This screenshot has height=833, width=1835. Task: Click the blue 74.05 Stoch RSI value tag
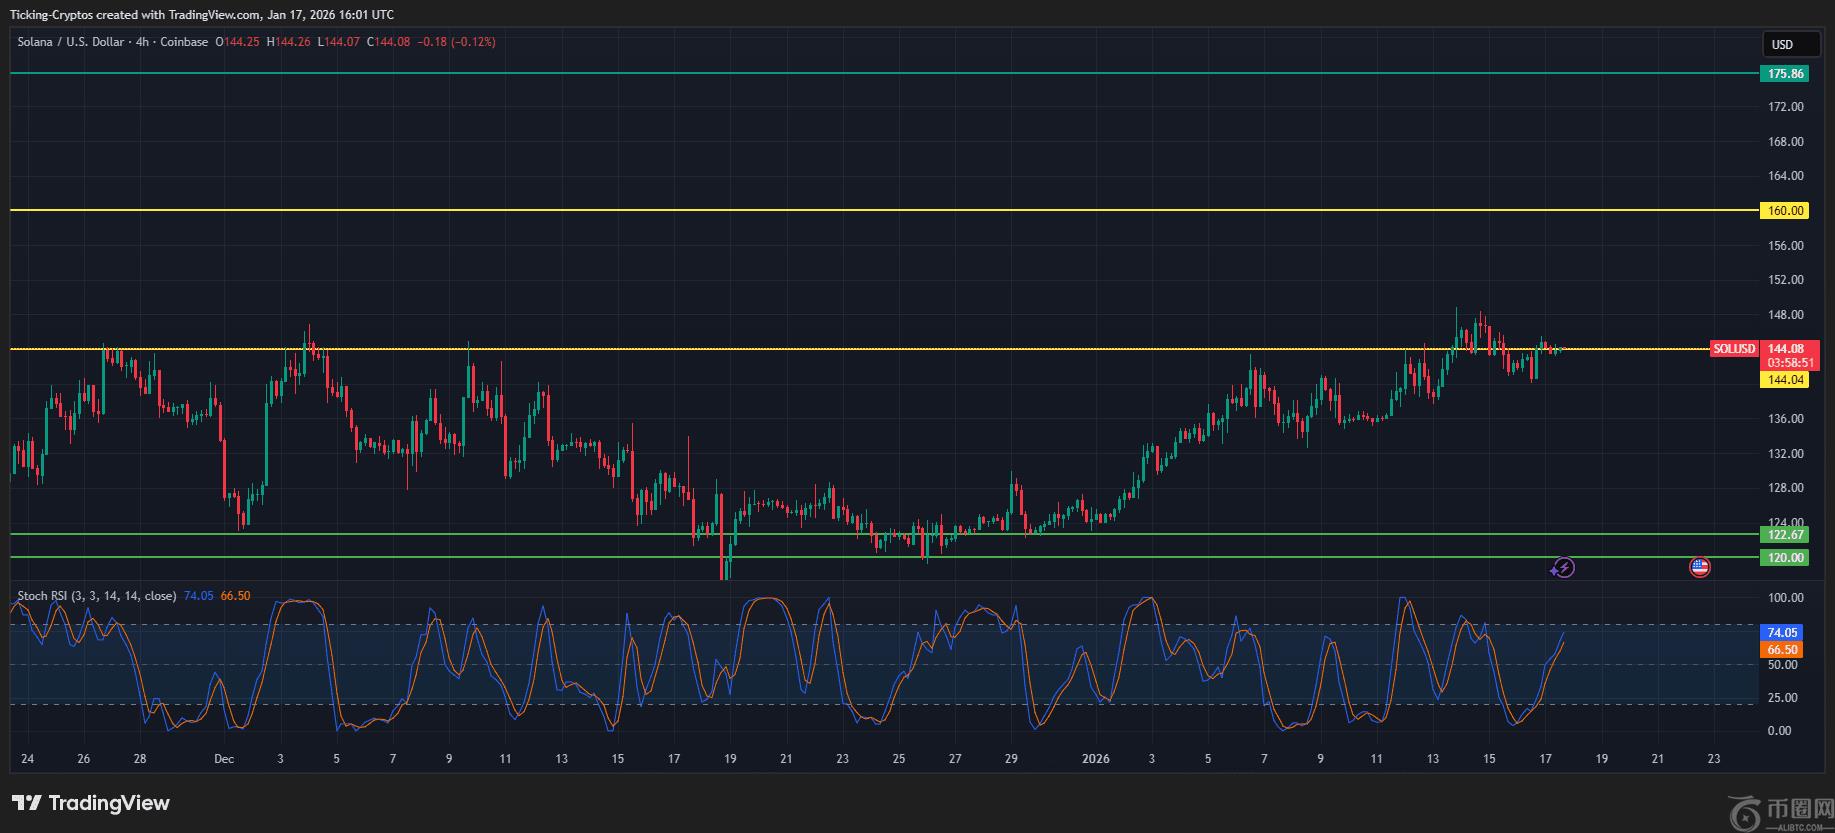pos(1782,633)
